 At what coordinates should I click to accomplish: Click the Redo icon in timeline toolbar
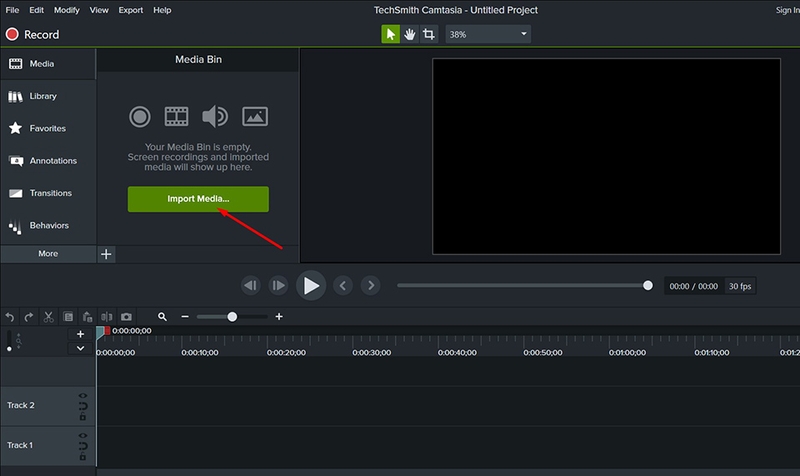tap(29, 317)
